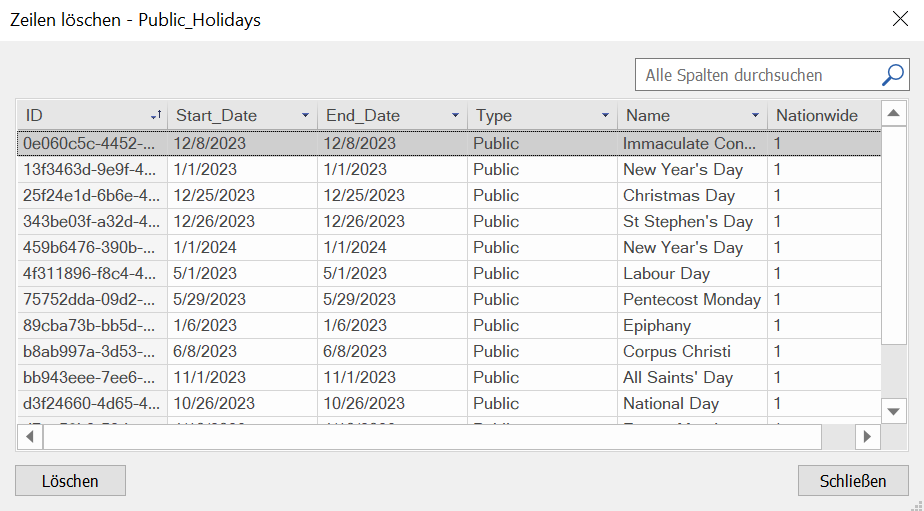This screenshot has height=511, width=924.
Task: Click the 'Christmas Day' name cell
Action: 692,196
